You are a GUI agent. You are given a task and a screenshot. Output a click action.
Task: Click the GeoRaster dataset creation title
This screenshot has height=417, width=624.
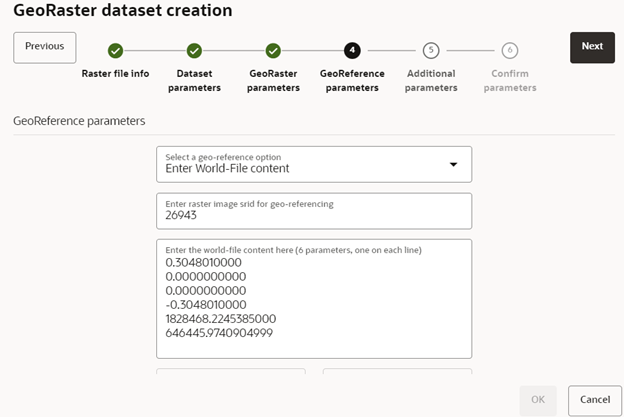(x=123, y=10)
